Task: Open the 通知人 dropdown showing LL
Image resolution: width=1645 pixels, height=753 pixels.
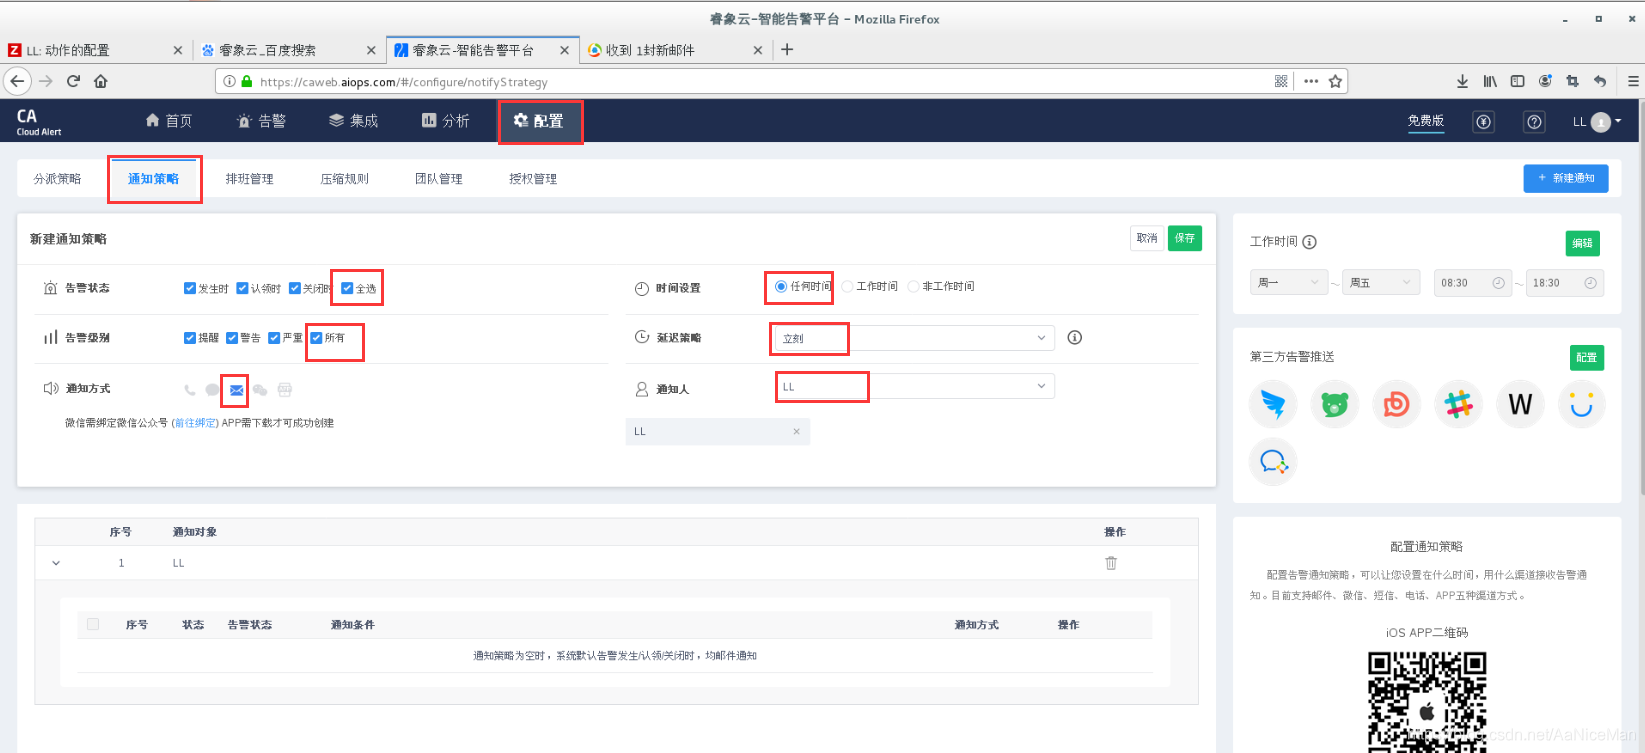Action: (x=914, y=386)
